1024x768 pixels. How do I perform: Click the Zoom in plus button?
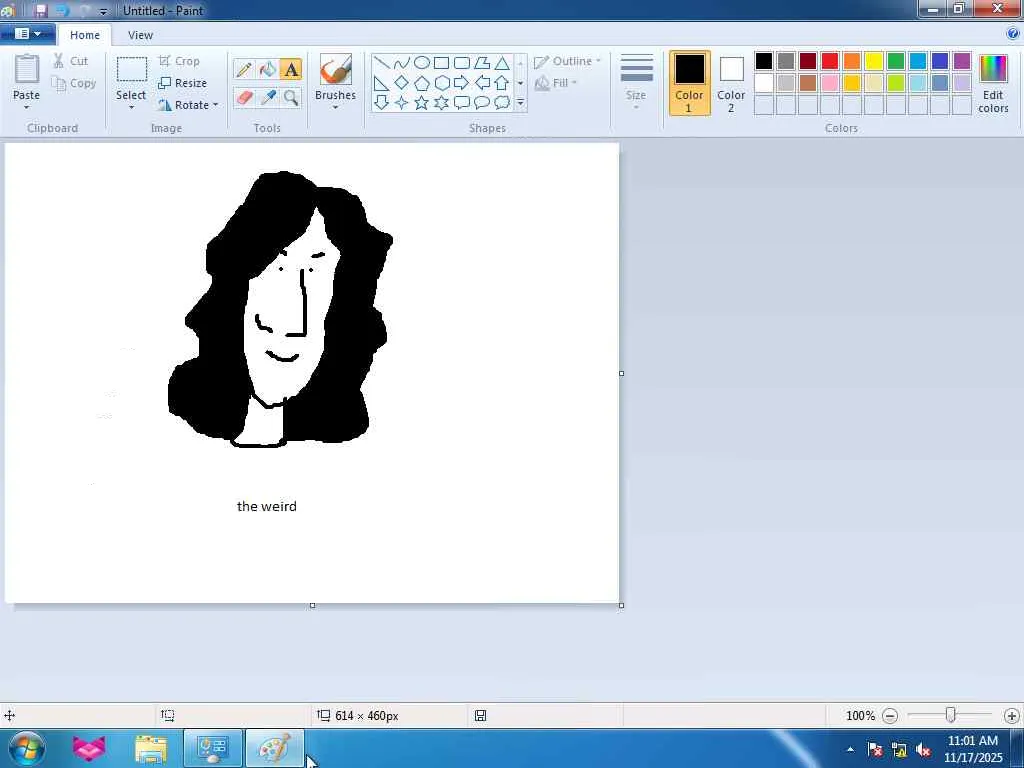(1011, 716)
